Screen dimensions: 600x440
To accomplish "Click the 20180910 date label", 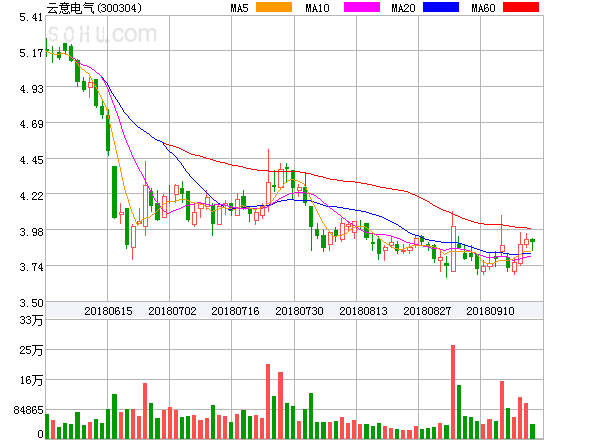I will coord(490,311).
